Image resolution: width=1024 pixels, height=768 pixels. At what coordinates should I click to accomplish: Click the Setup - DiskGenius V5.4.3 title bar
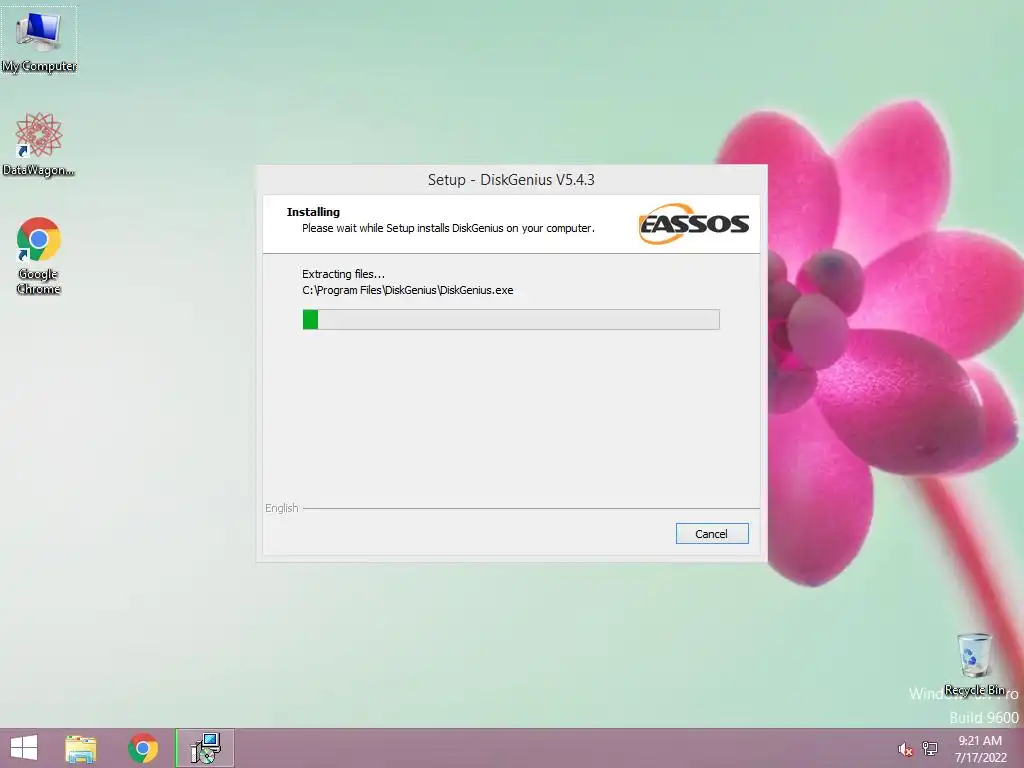click(x=511, y=180)
